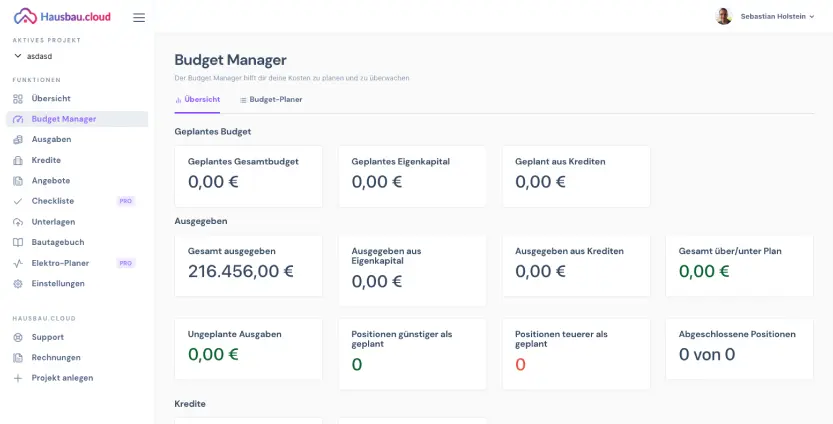This screenshot has height=424, width=833.
Task: Click the Kredite bank icon
Action: coord(18,160)
